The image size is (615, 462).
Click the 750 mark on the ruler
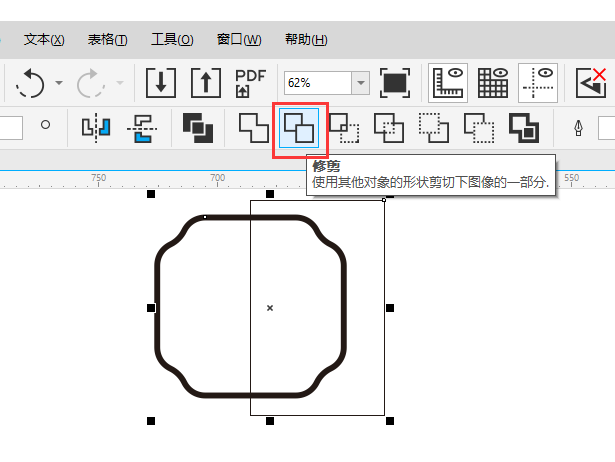tap(98, 178)
